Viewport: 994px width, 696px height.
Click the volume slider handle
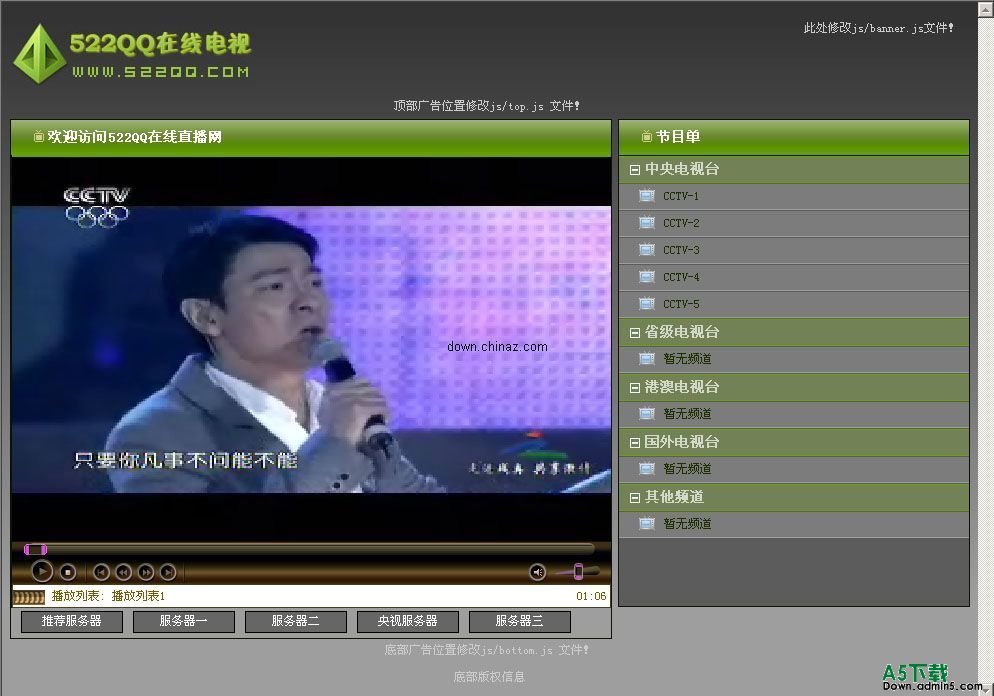[x=578, y=572]
